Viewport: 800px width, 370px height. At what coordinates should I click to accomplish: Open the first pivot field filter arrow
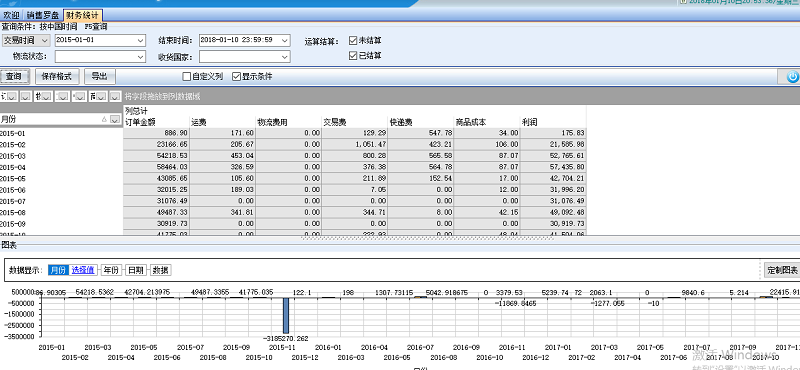click(12, 96)
